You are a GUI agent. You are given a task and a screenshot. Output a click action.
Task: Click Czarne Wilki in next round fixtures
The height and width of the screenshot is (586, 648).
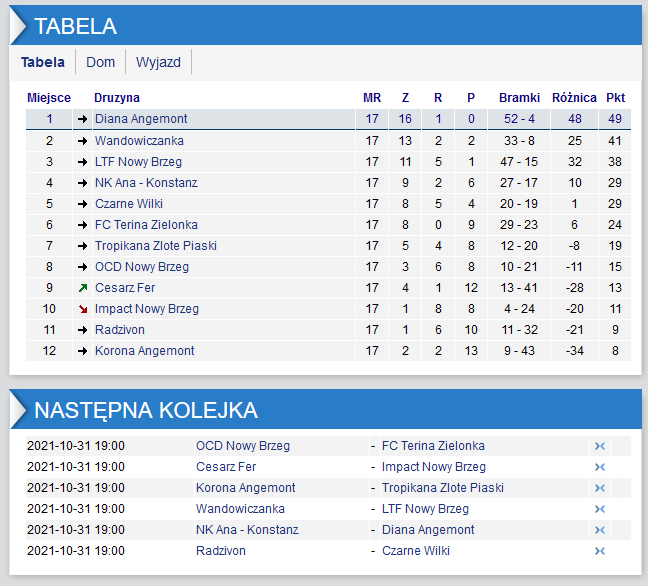tap(415, 551)
